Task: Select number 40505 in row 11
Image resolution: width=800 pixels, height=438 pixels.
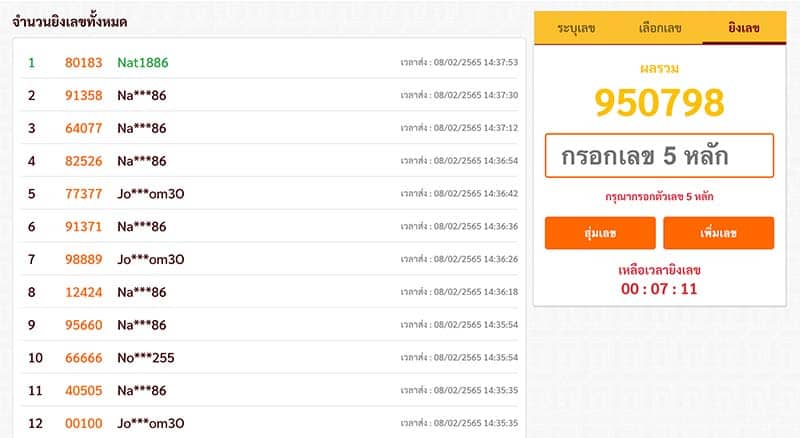Action: 84,391
